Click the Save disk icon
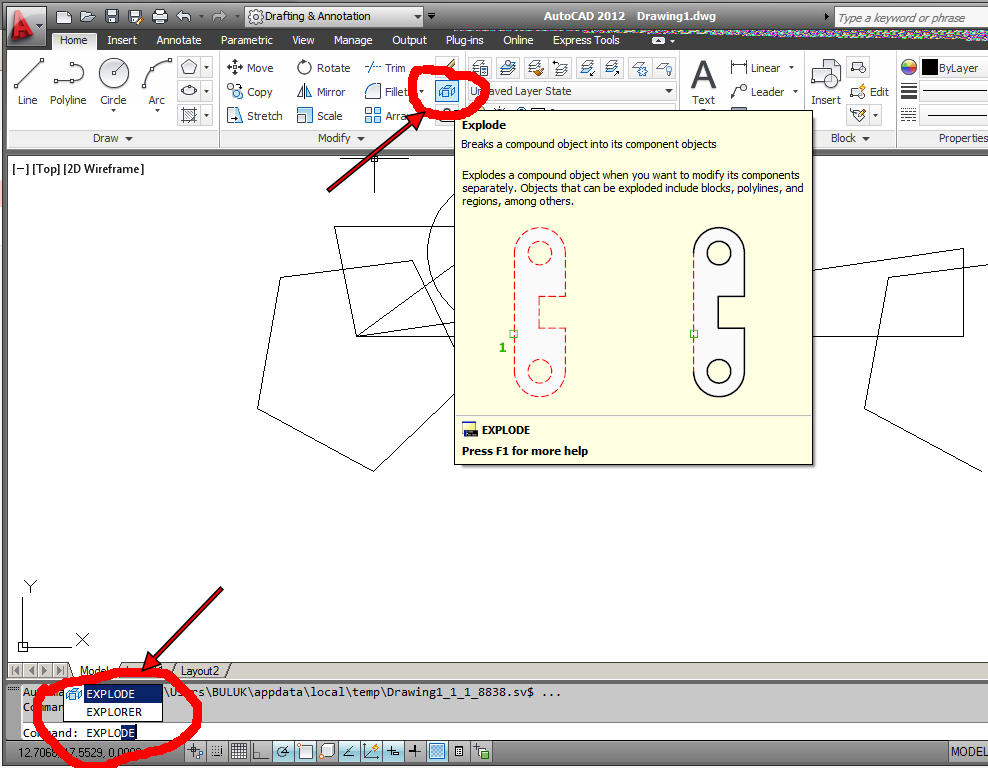The height and width of the screenshot is (768, 988). tap(112, 16)
